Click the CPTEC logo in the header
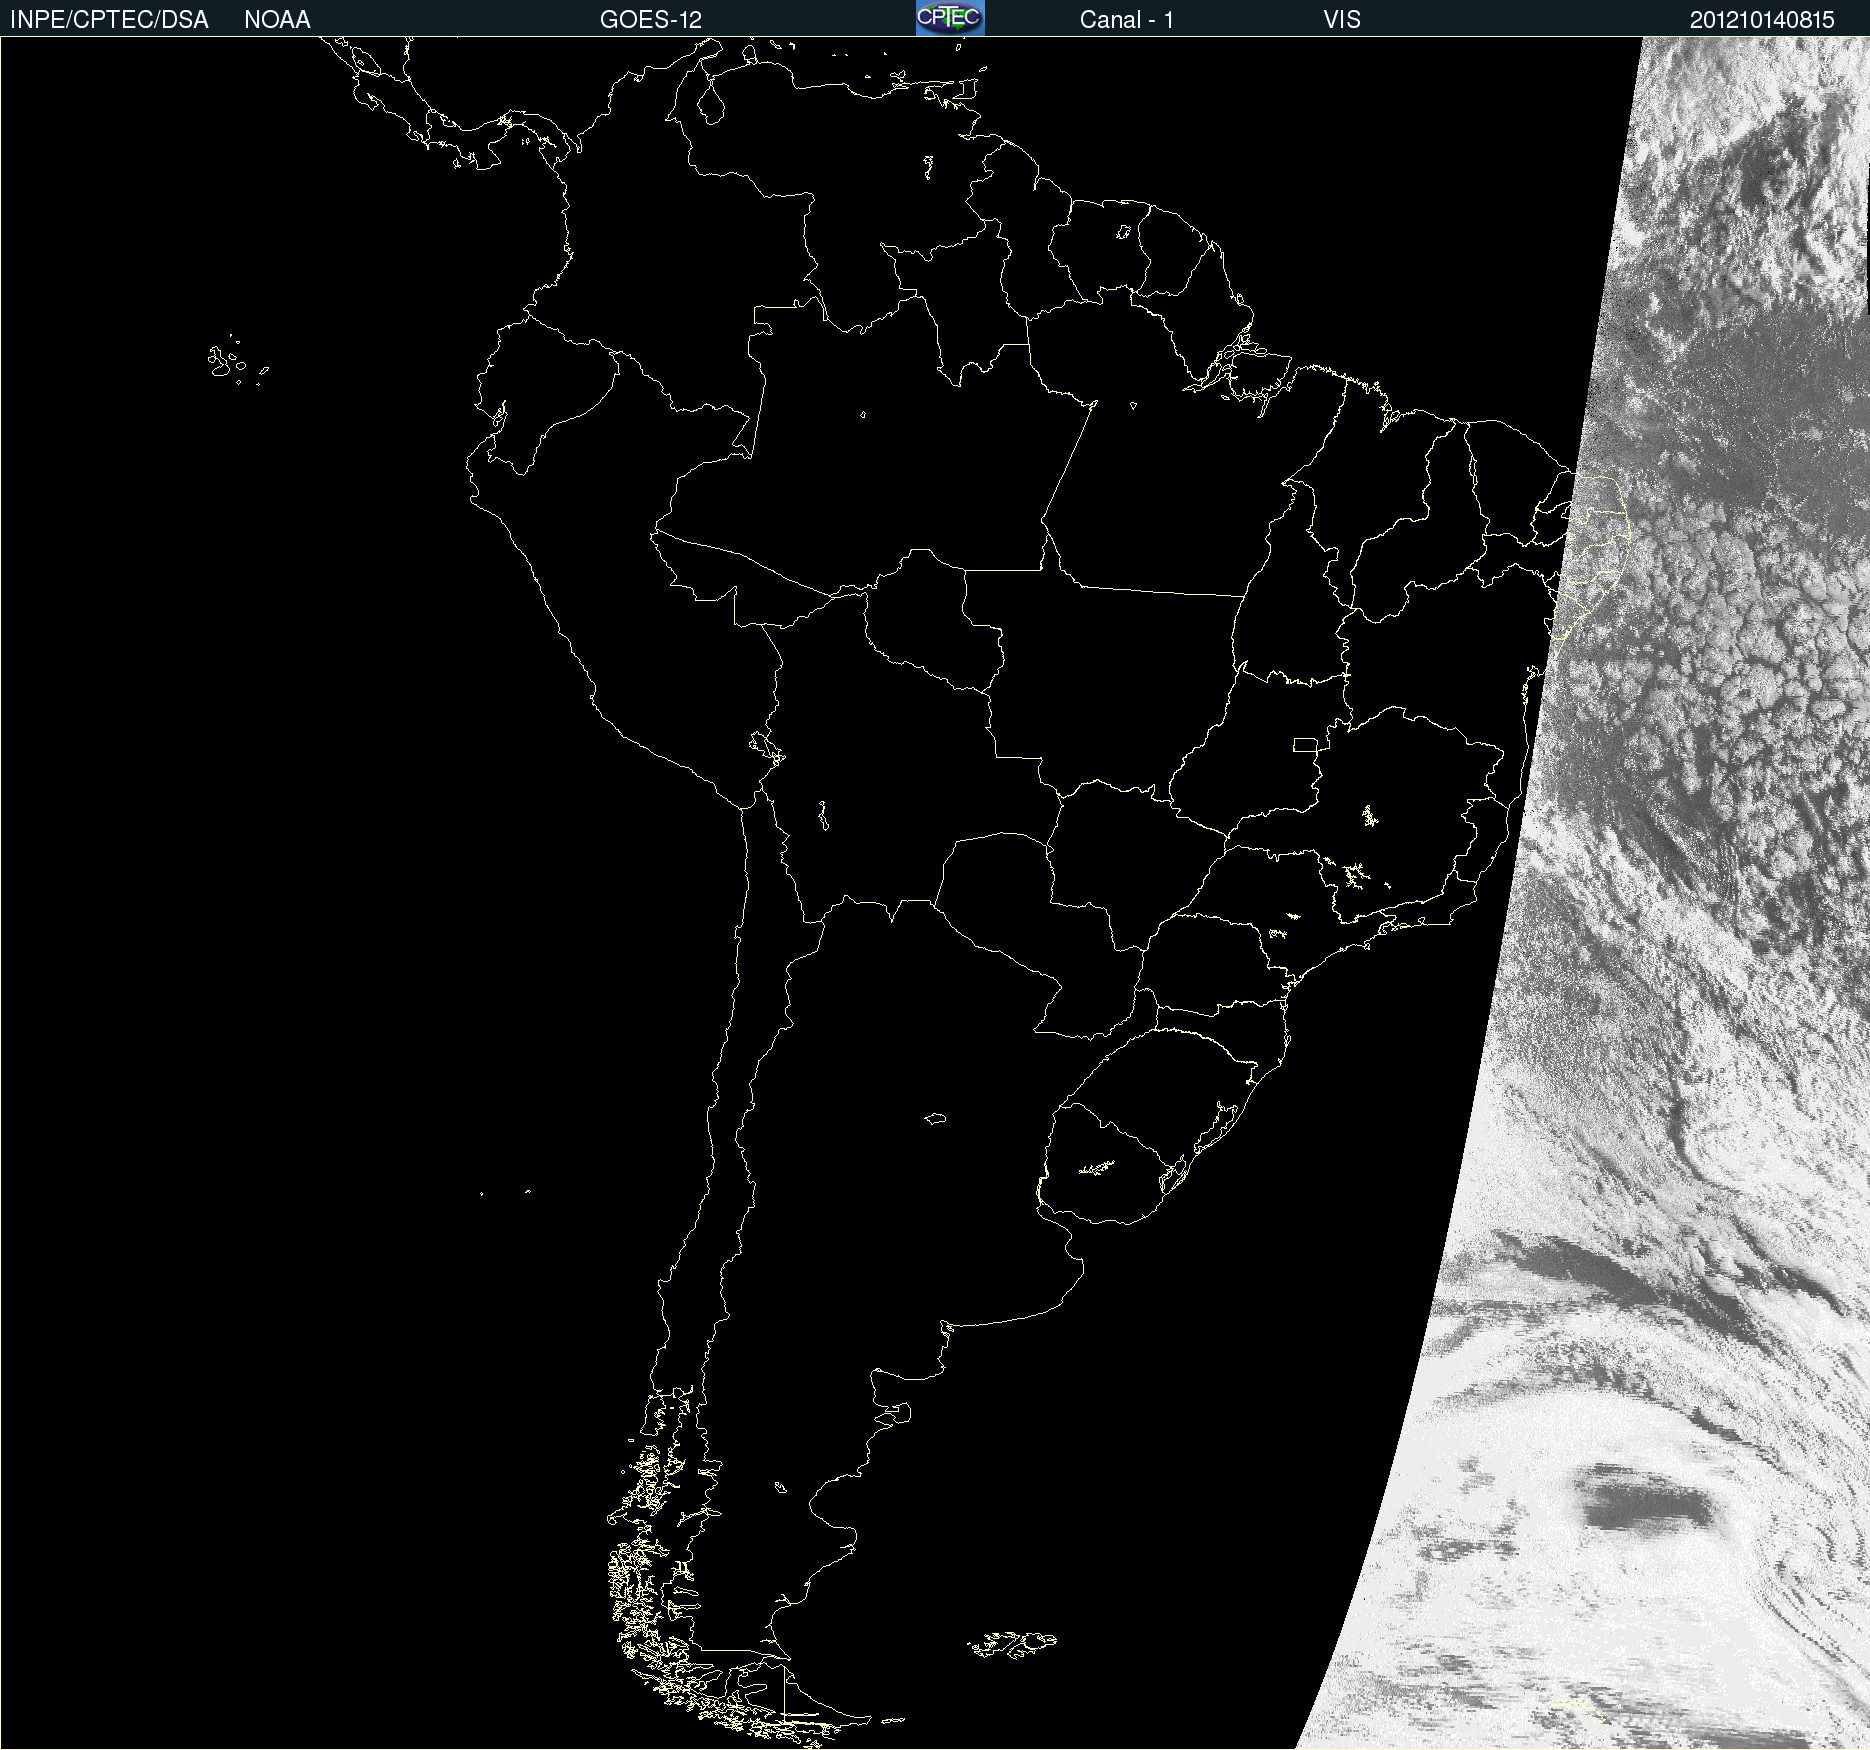The image size is (1870, 1750). pos(950,18)
